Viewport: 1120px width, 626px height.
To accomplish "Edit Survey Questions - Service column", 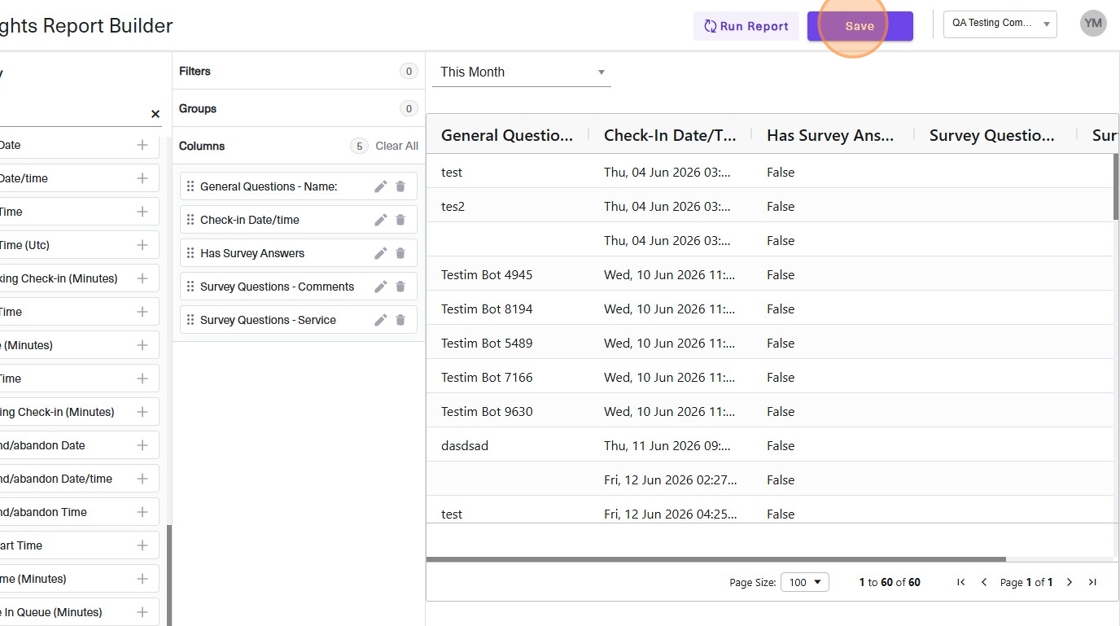I will tap(380, 320).
